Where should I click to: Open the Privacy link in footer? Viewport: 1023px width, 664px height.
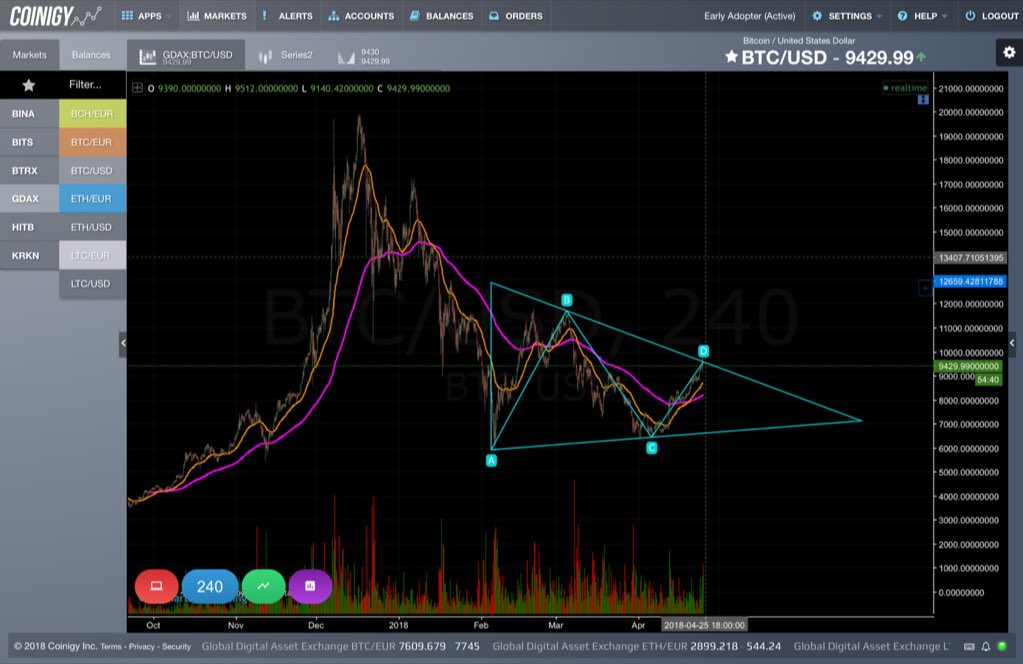coord(142,646)
